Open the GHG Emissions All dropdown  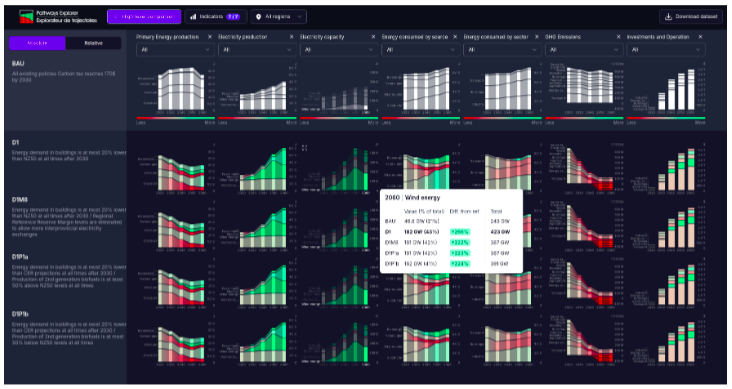584,50
